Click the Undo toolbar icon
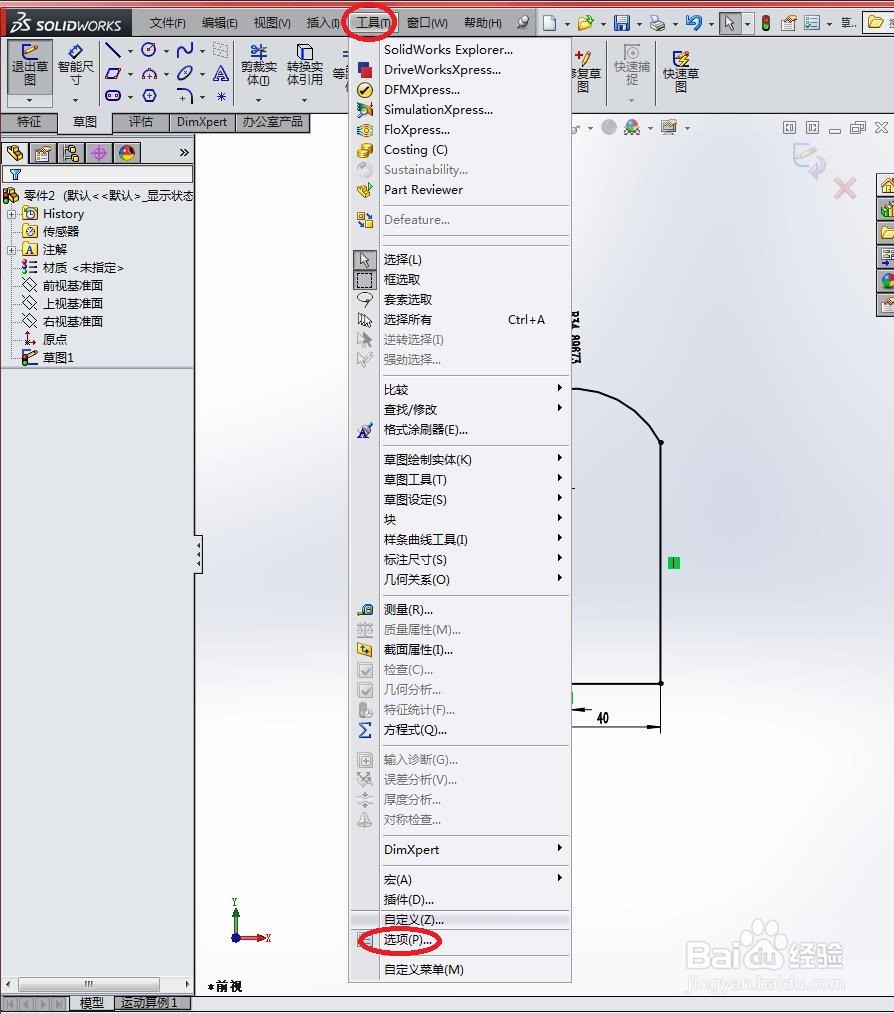The width and height of the screenshot is (894, 1014). [x=693, y=23]
